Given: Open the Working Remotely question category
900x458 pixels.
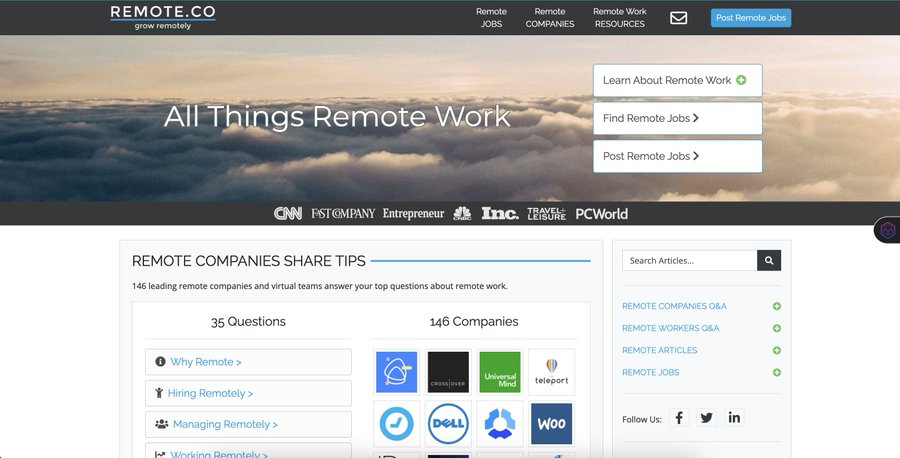Looking at the screenshot, I should tap(248, 451).
